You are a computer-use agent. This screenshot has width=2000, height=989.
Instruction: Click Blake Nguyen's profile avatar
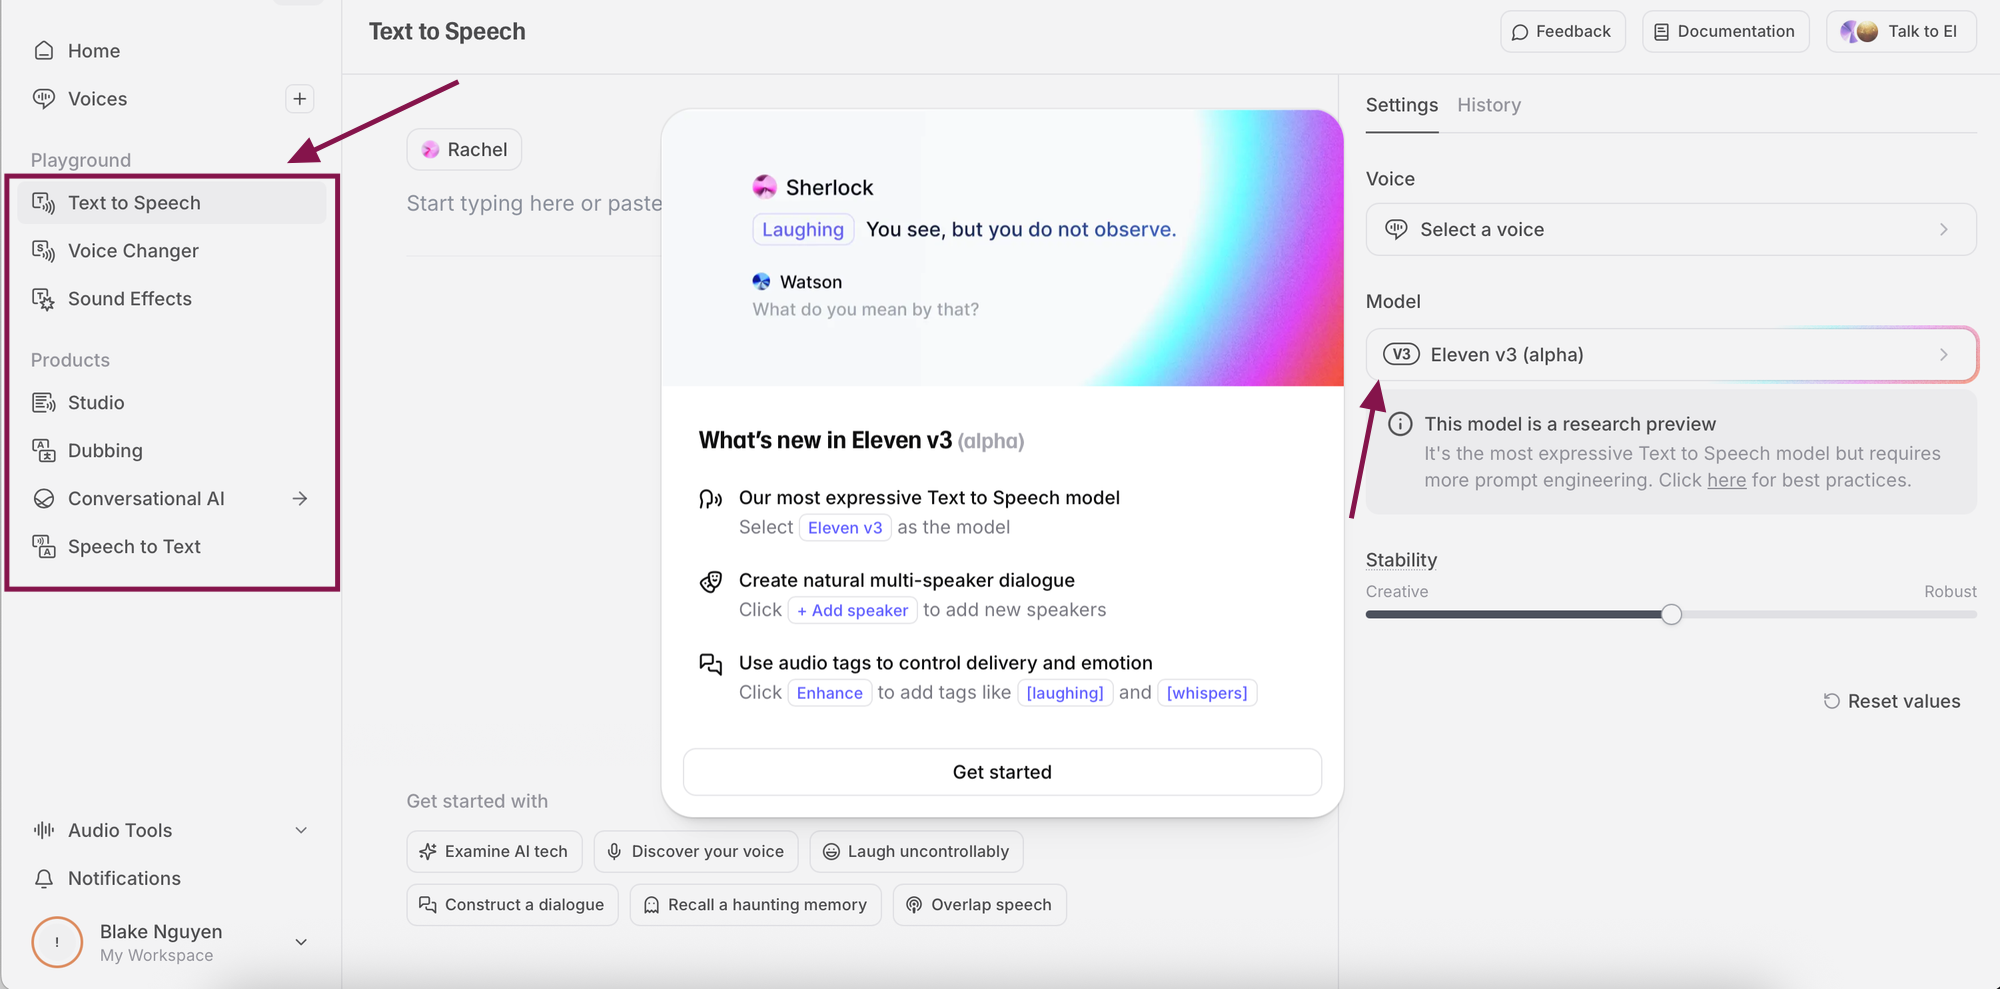pos(57,942)
